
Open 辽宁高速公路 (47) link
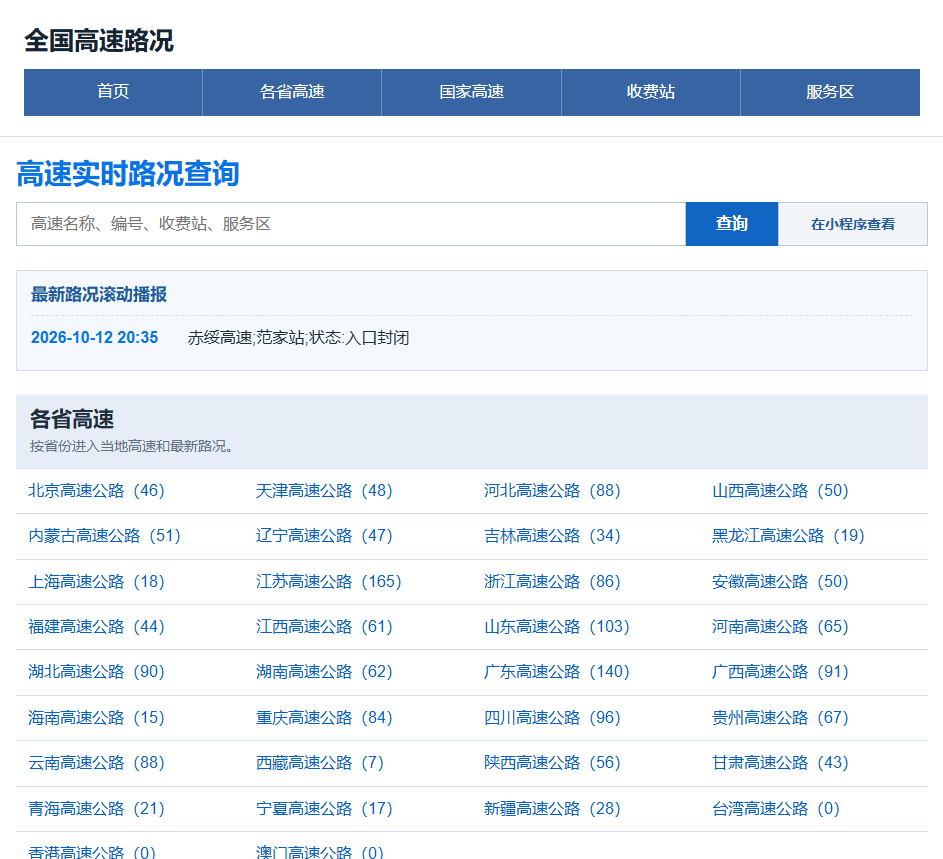[x=324, y=536]
